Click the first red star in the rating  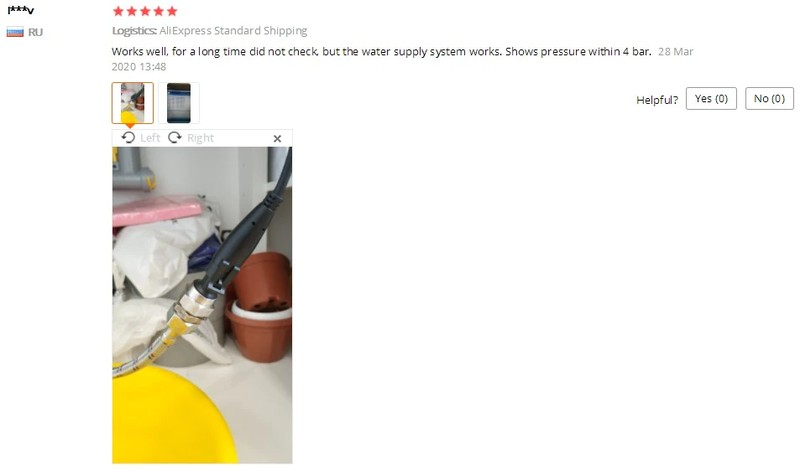tap(118, 11)
